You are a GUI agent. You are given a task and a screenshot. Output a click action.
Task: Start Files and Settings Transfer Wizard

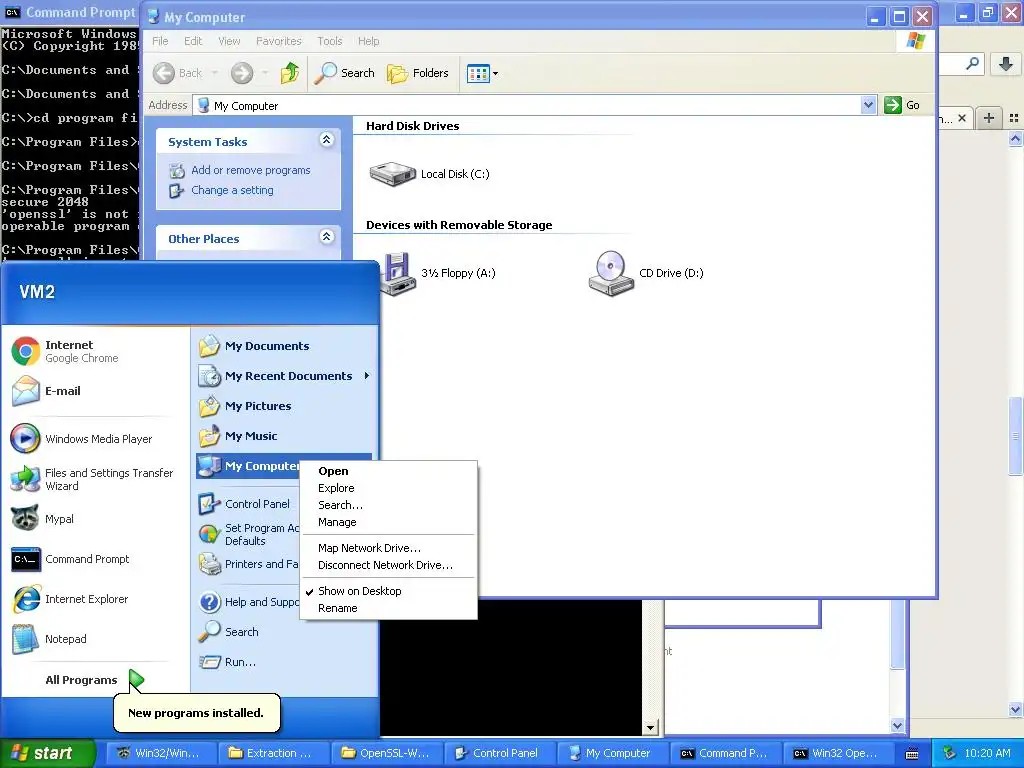coord(91,479)
